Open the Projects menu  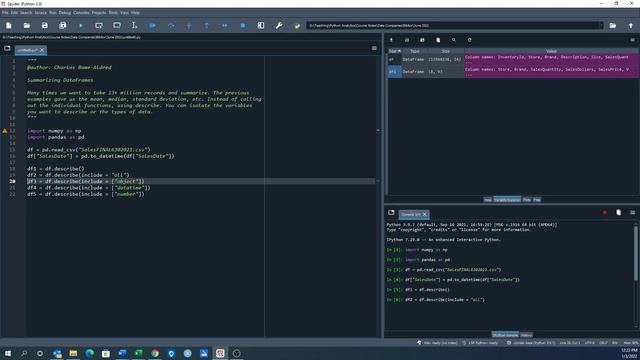99,13
